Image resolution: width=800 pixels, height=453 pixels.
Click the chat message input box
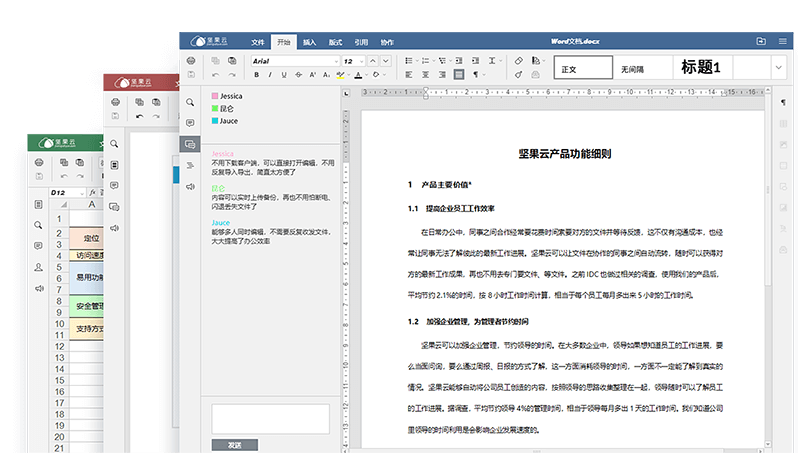pos(270,418)
